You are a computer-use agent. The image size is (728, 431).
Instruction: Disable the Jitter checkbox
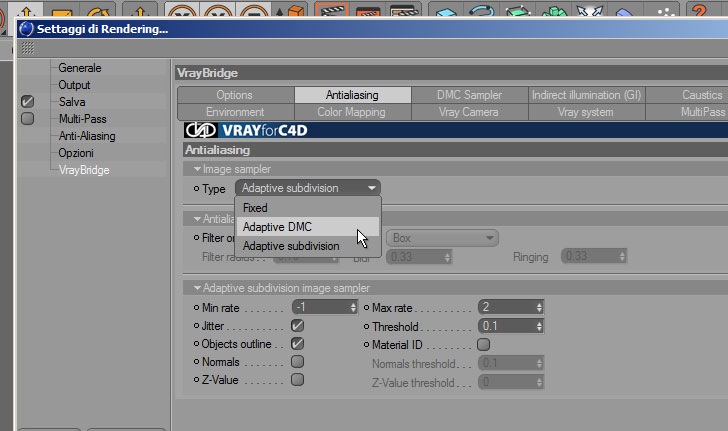point(297,326)
